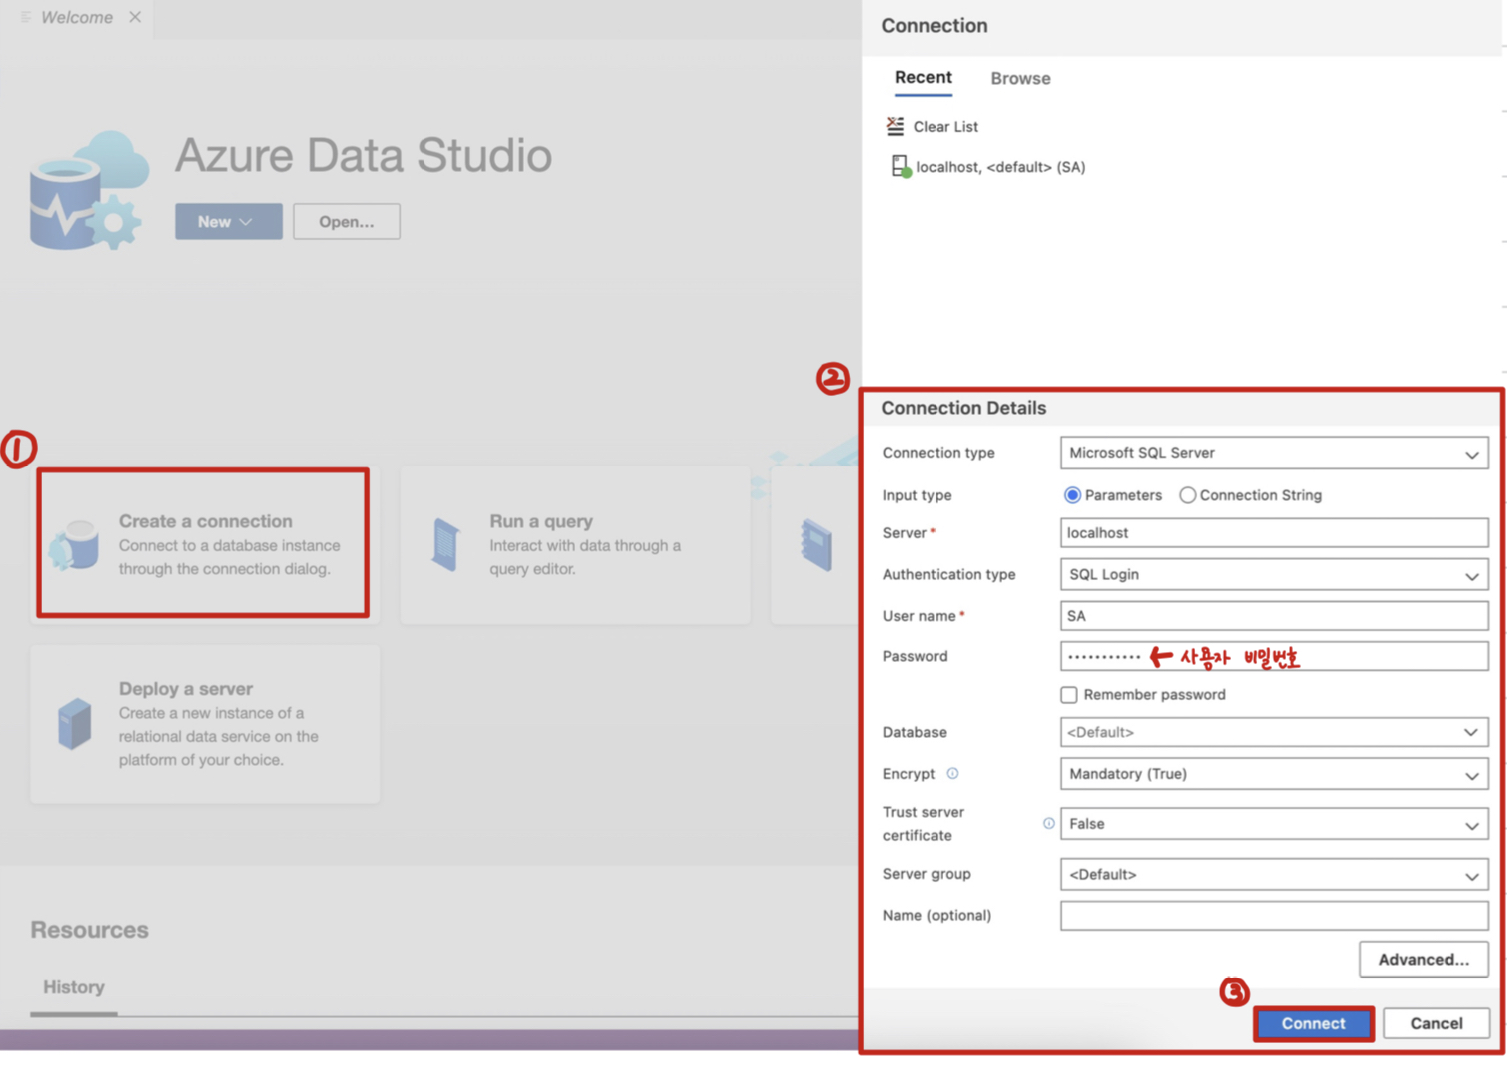Click the Clear List icon
1507x1076 pixels.
pos(895,126)
